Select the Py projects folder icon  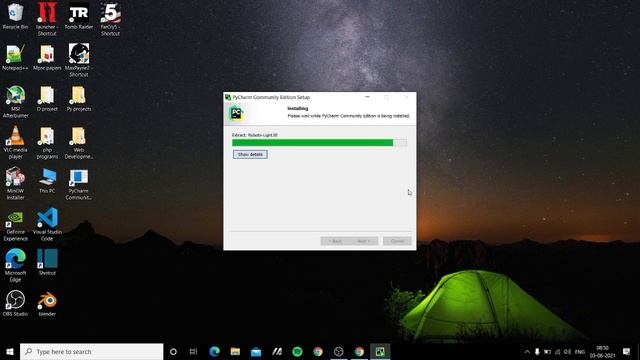pyautogui.click(x=79, y=99)
